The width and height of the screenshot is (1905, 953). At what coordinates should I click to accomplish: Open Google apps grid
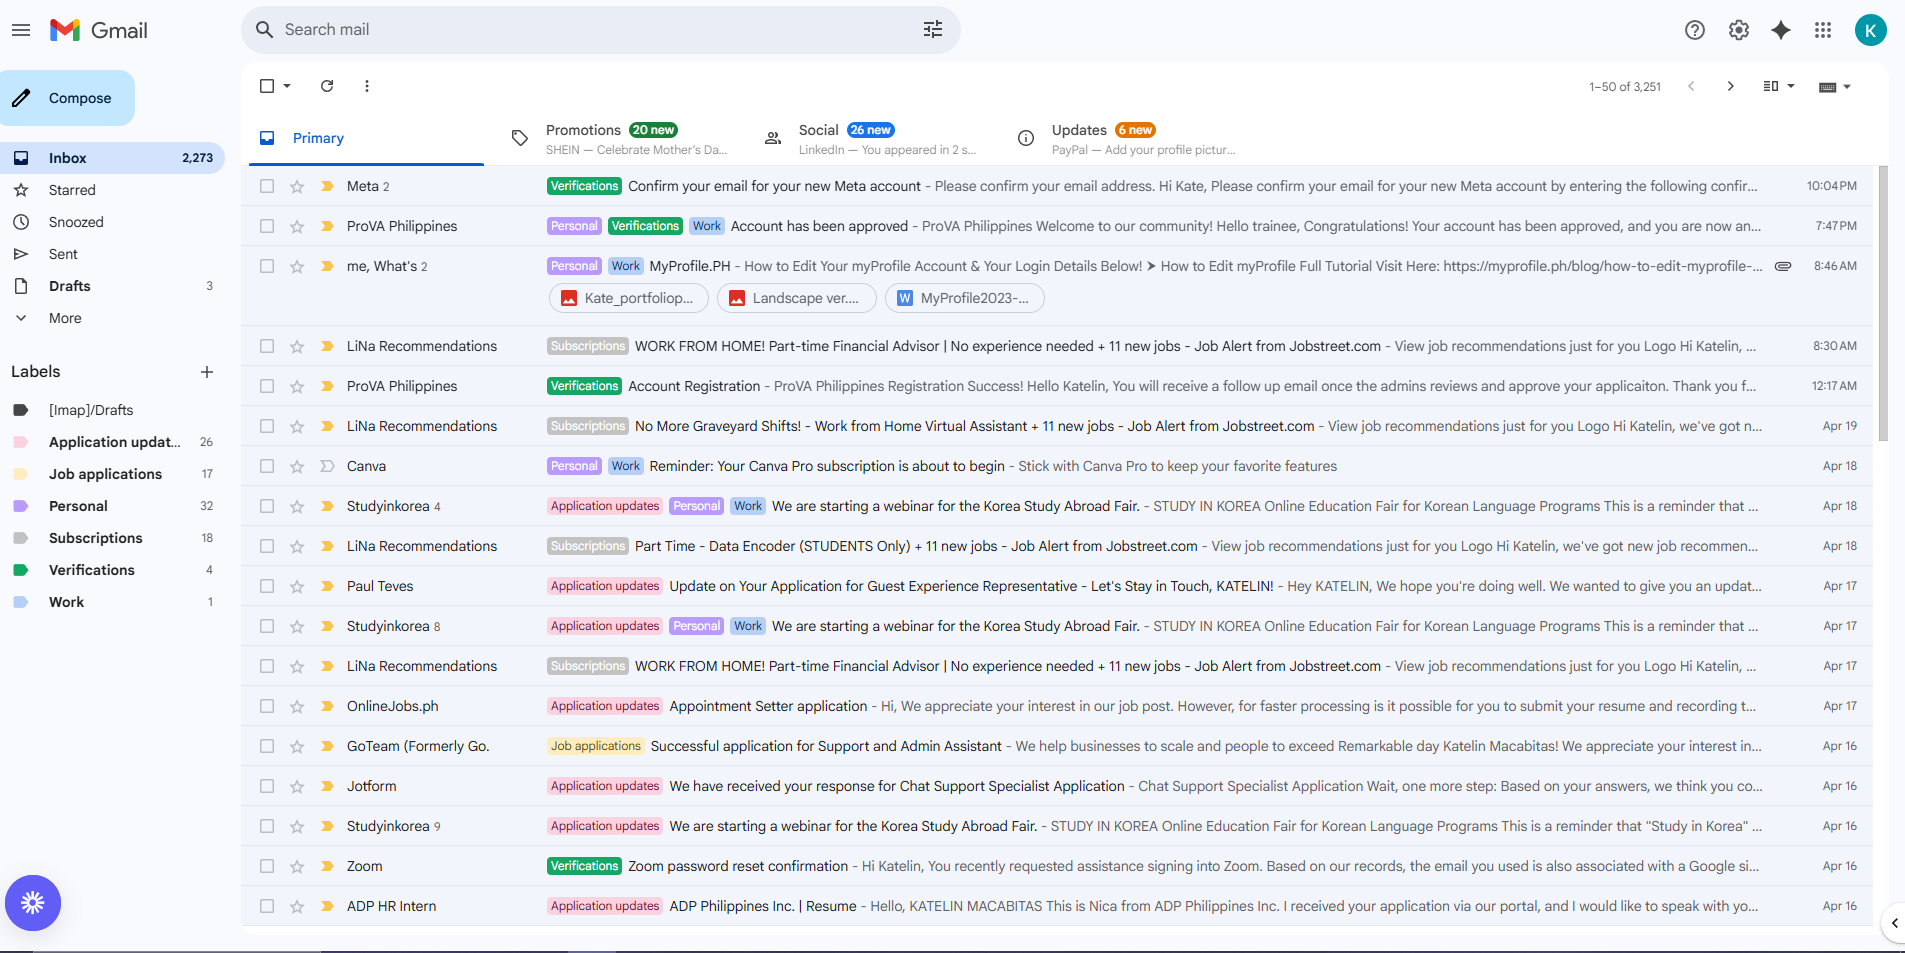(x=1823, y=30)
